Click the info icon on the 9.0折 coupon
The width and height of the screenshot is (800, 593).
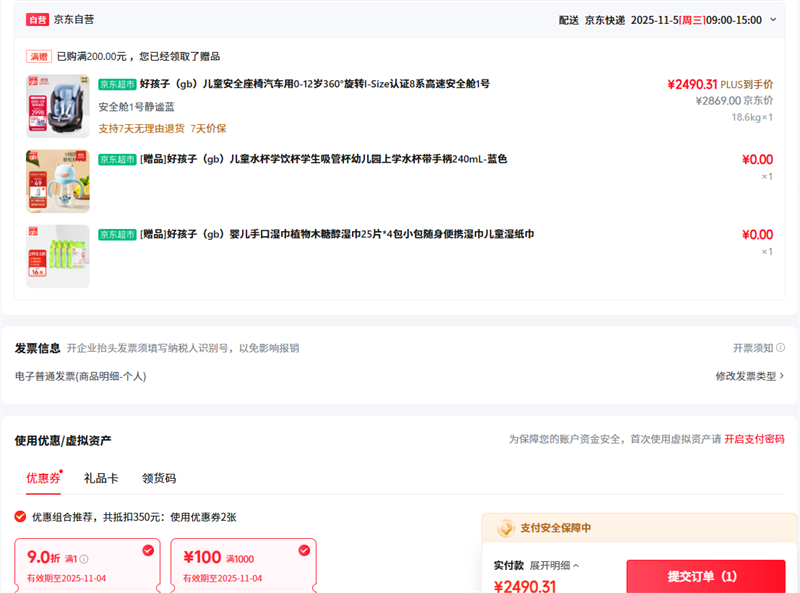click(84, 559)
